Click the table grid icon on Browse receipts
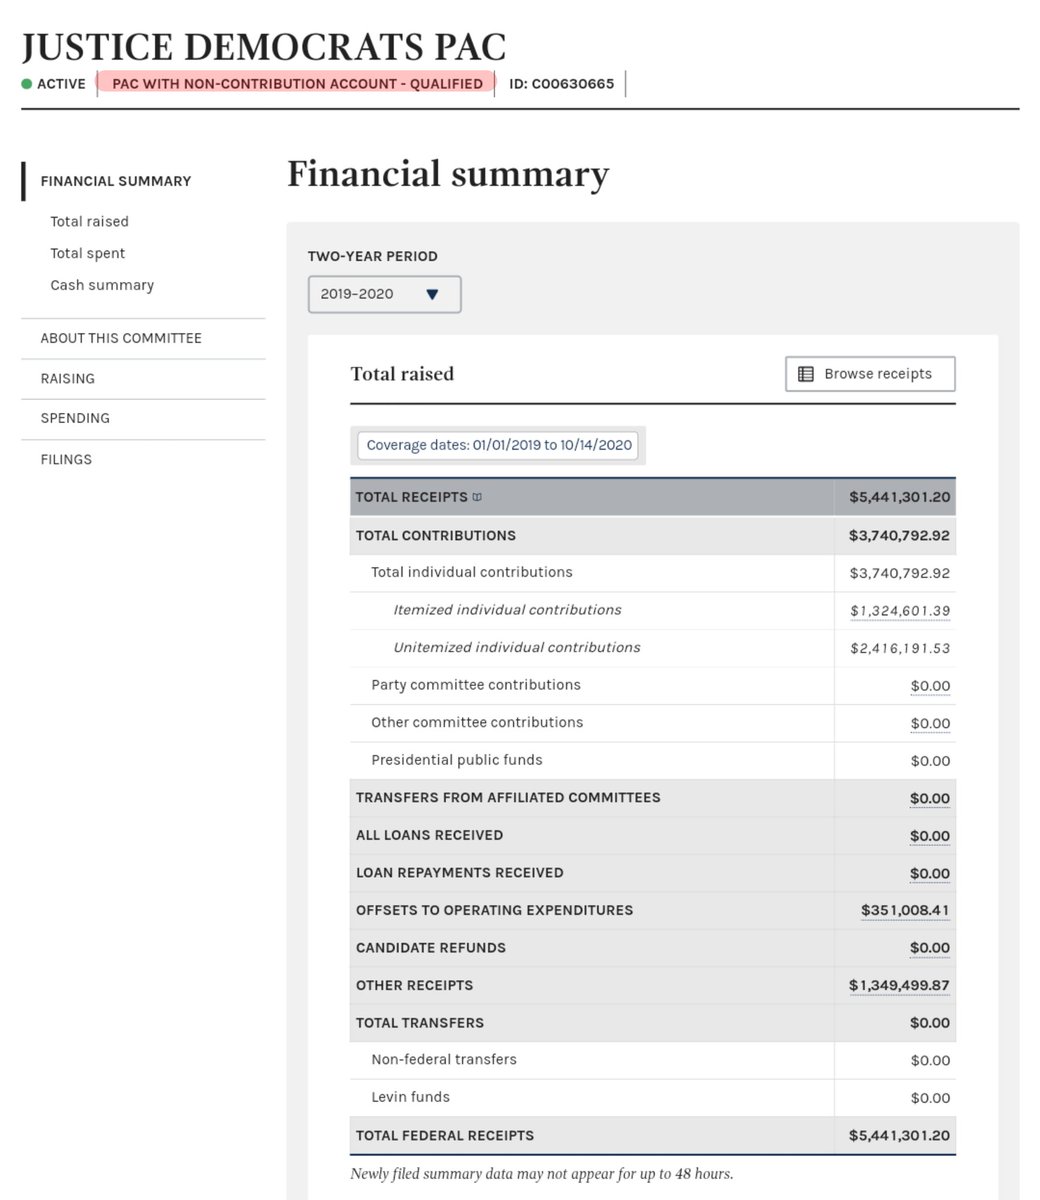The image size is (1040, 1200). pos(806,373)
